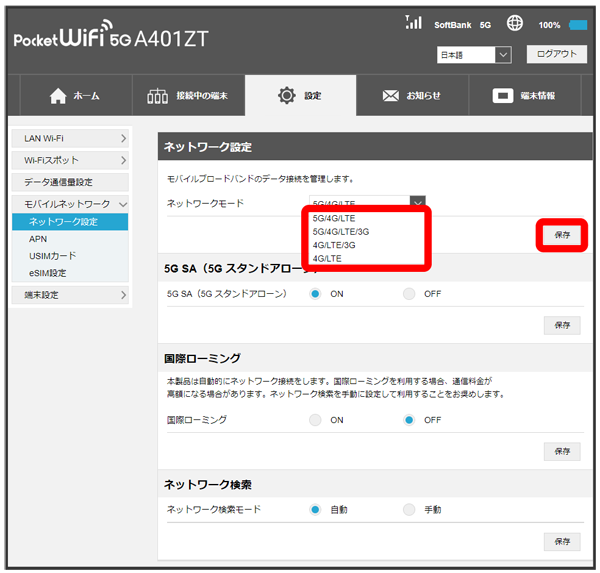Click the logout button
The image size is (600, 573).
point(556,54)
